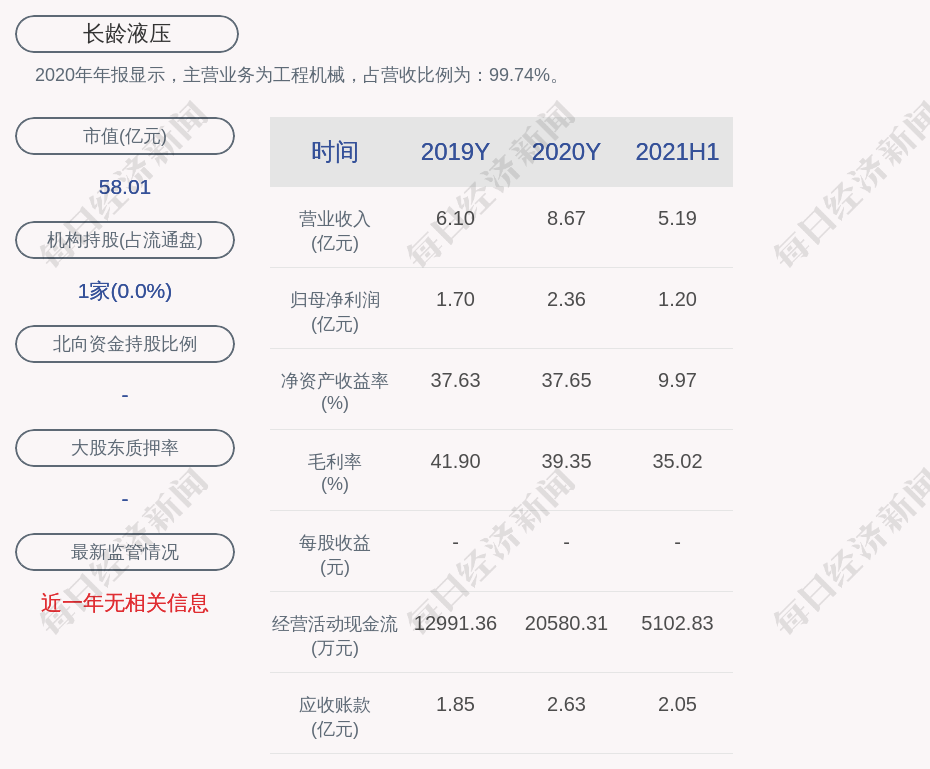Select the 2020Y column header
This screenshot has height=769, width=930.
click(x=566, y=152)
